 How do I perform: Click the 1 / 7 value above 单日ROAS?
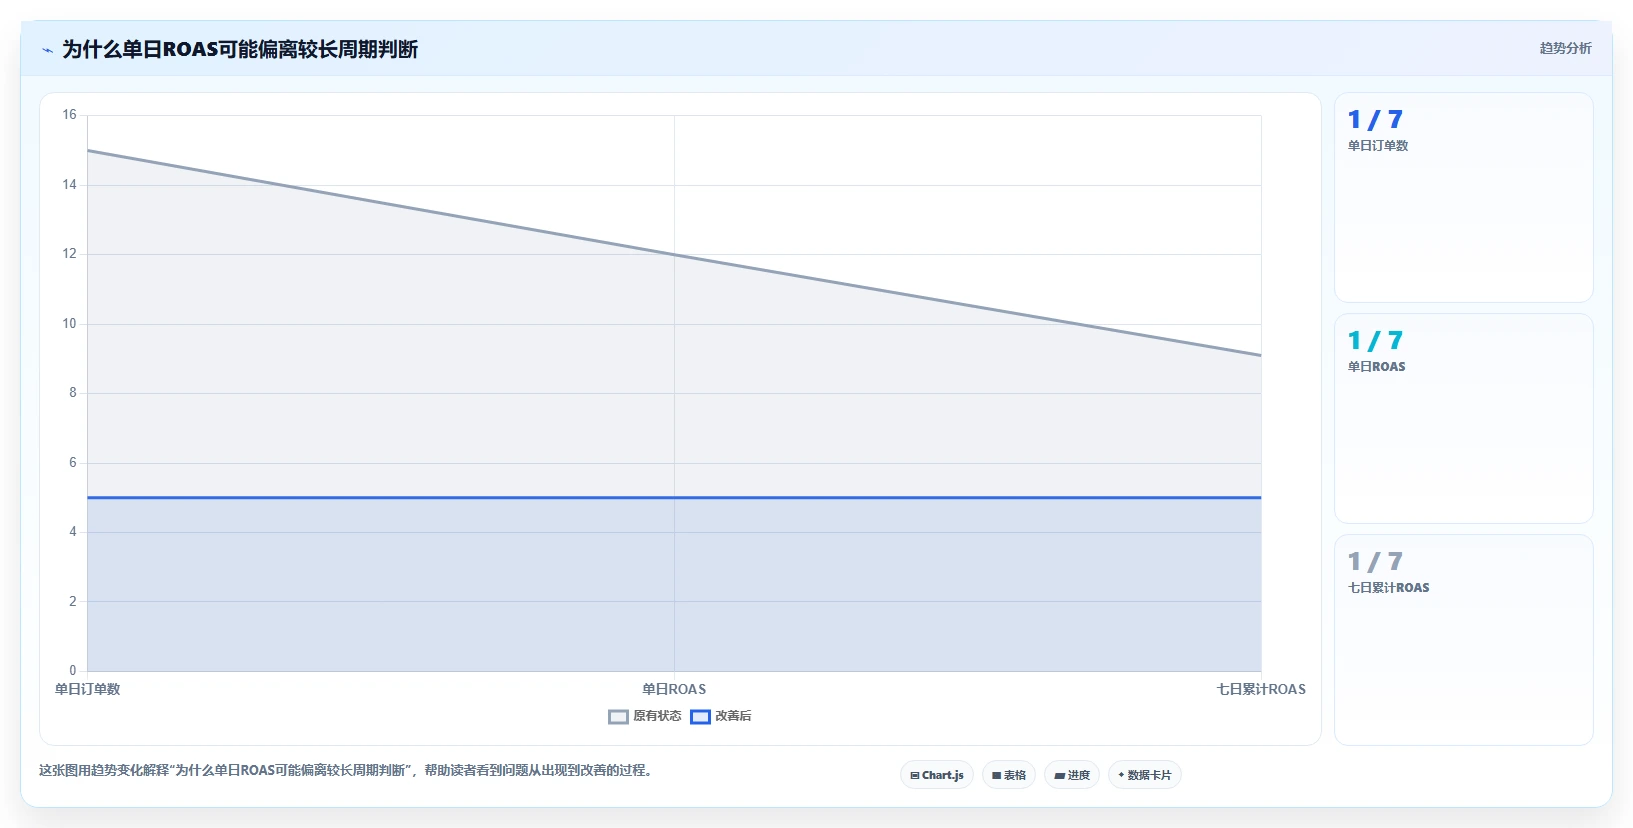pyautogui.click(x=1375, y=341)
